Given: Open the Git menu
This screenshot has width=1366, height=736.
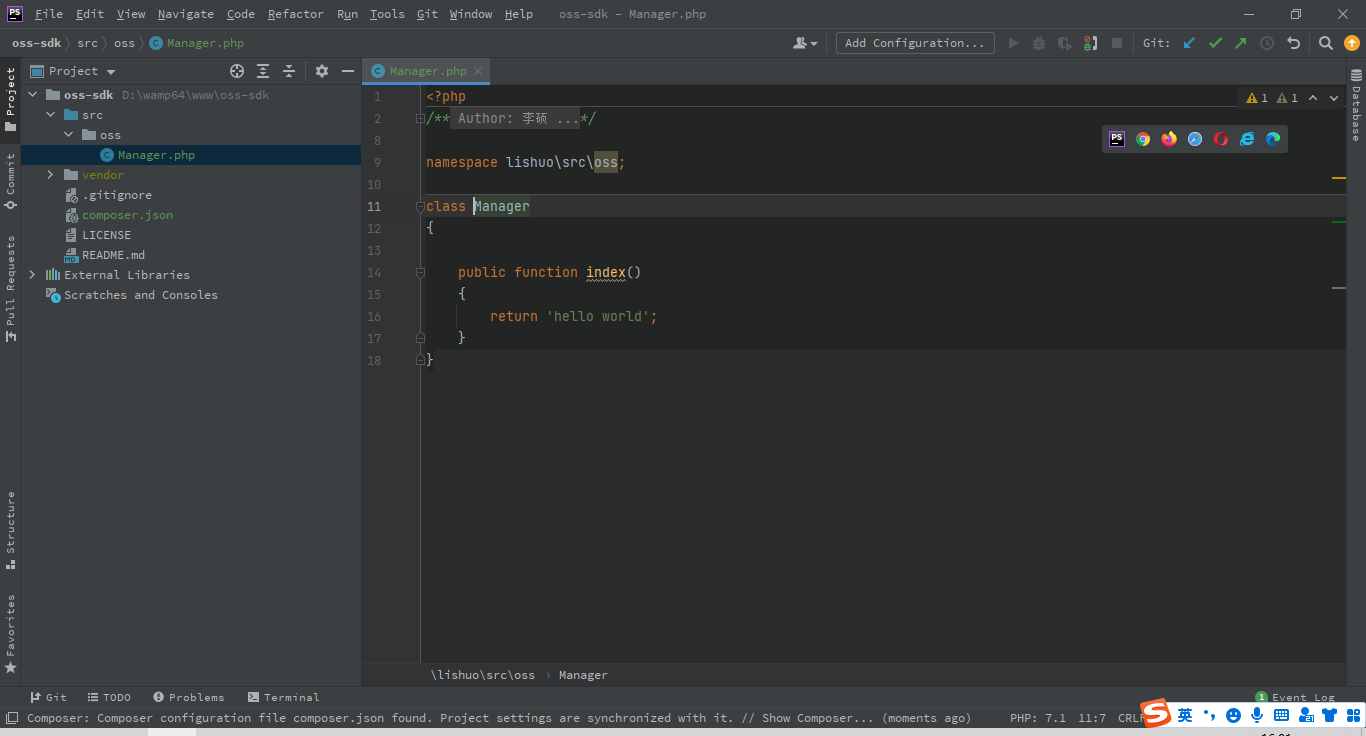Looking at the screenshot, I should point(427,14).
